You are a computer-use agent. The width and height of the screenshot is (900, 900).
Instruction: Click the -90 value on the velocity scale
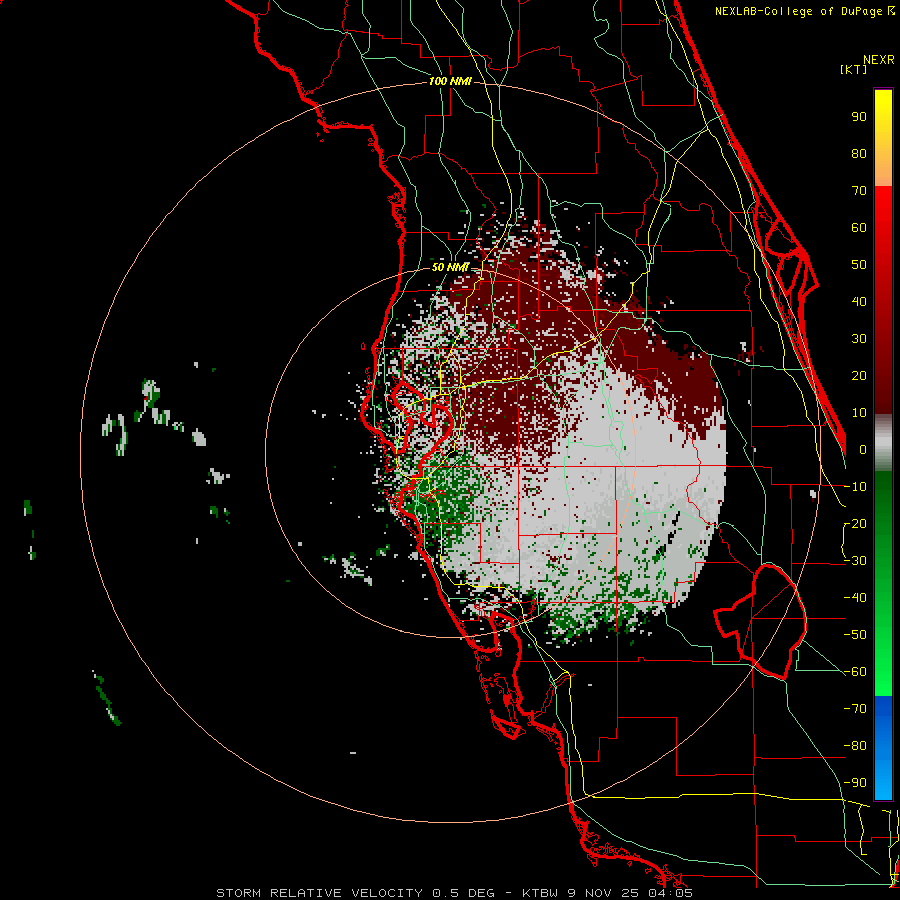coord(855,783)
